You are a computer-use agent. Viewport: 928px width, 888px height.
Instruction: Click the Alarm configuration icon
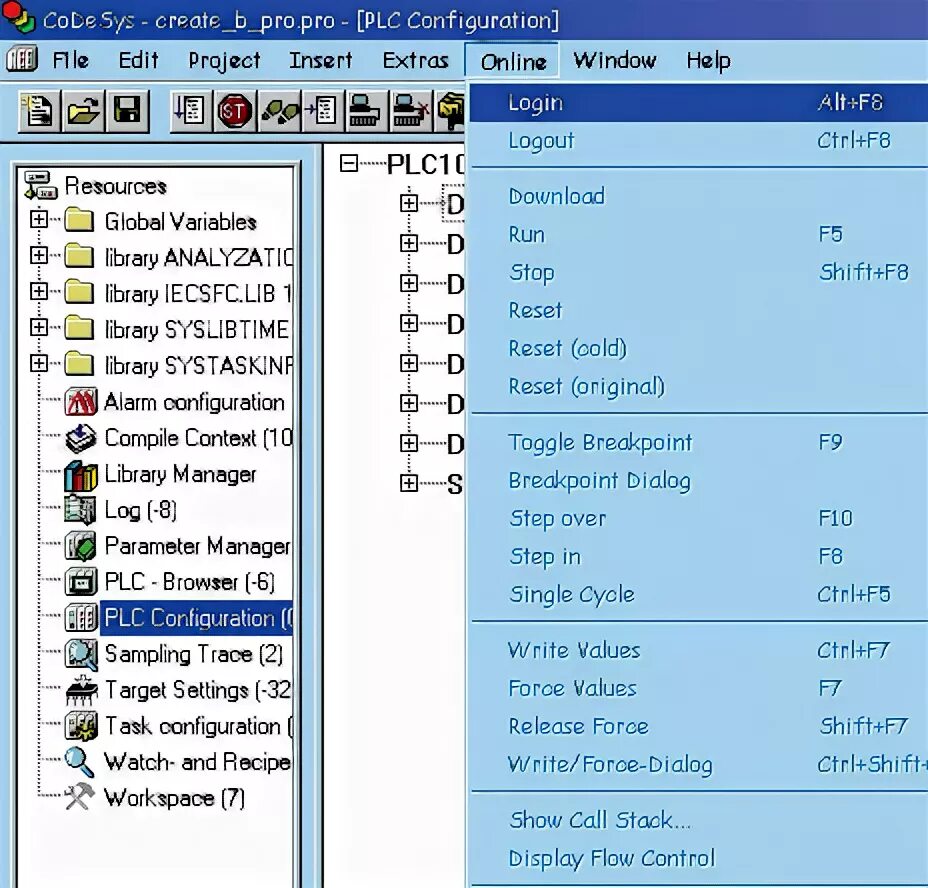80,403
